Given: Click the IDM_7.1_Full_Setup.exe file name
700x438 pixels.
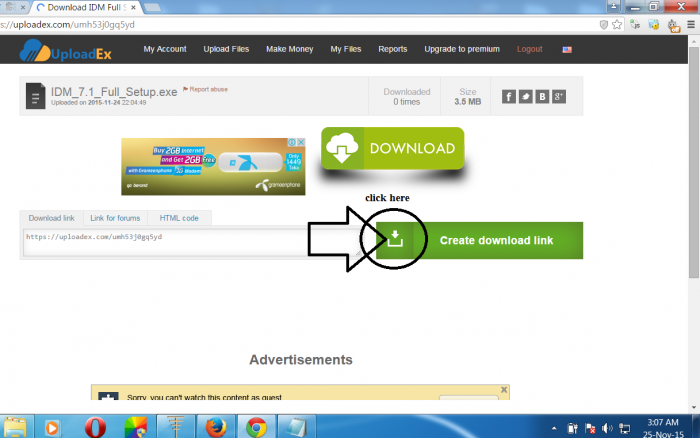Looking at the screenshot, I should pos(114,92).
